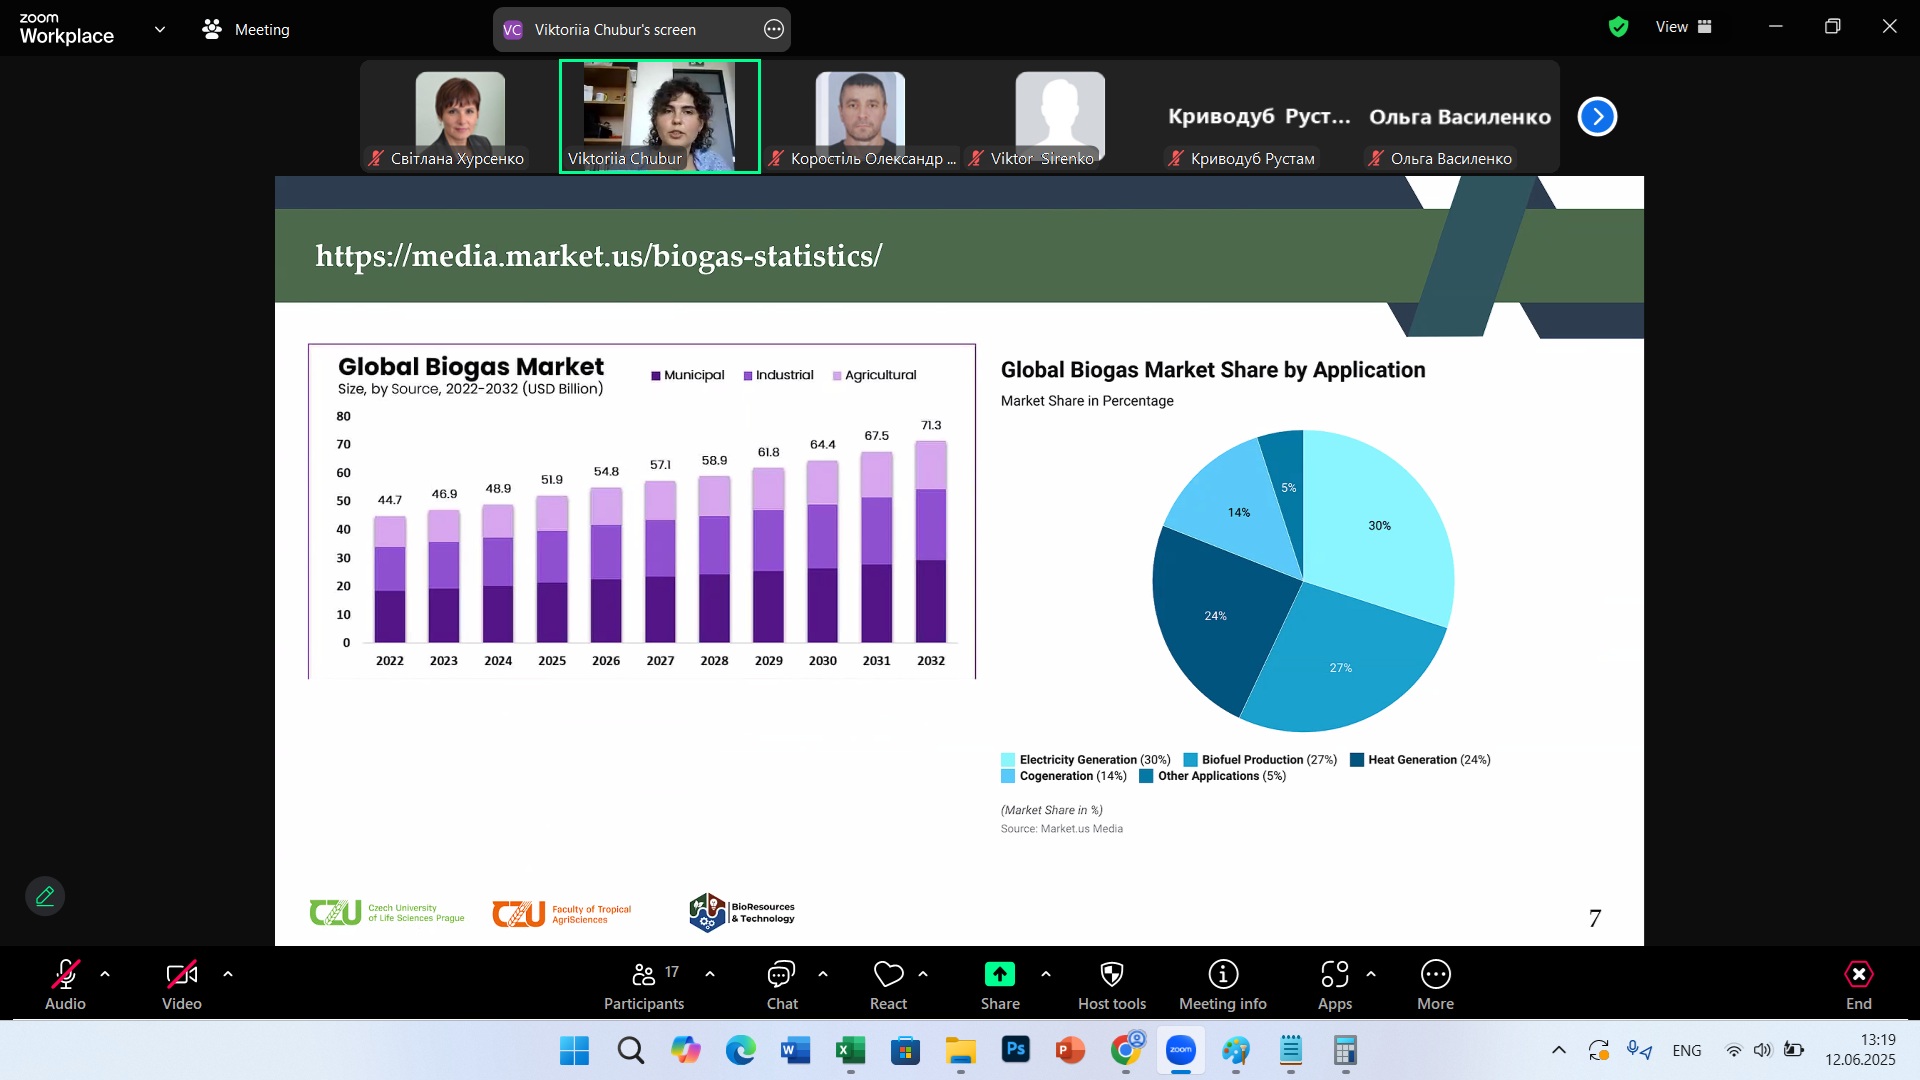Click the Municipal legend color swatch

(x=656, y=376)
